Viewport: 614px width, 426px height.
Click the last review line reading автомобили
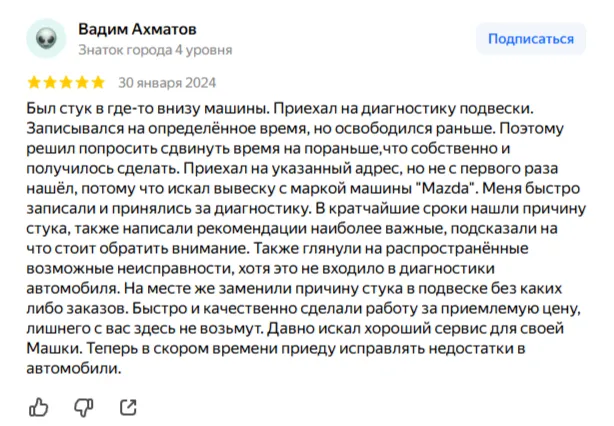74,368
